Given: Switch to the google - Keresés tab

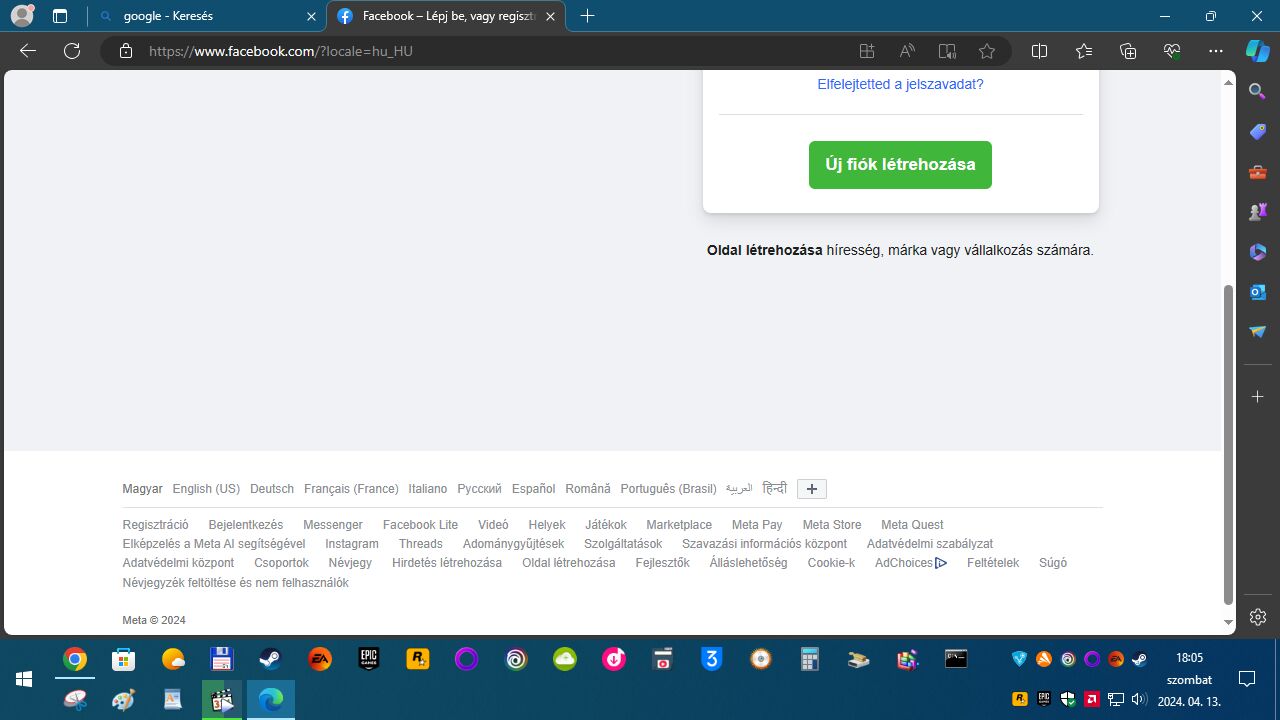Looking at the screenshot, I should 207,16.
